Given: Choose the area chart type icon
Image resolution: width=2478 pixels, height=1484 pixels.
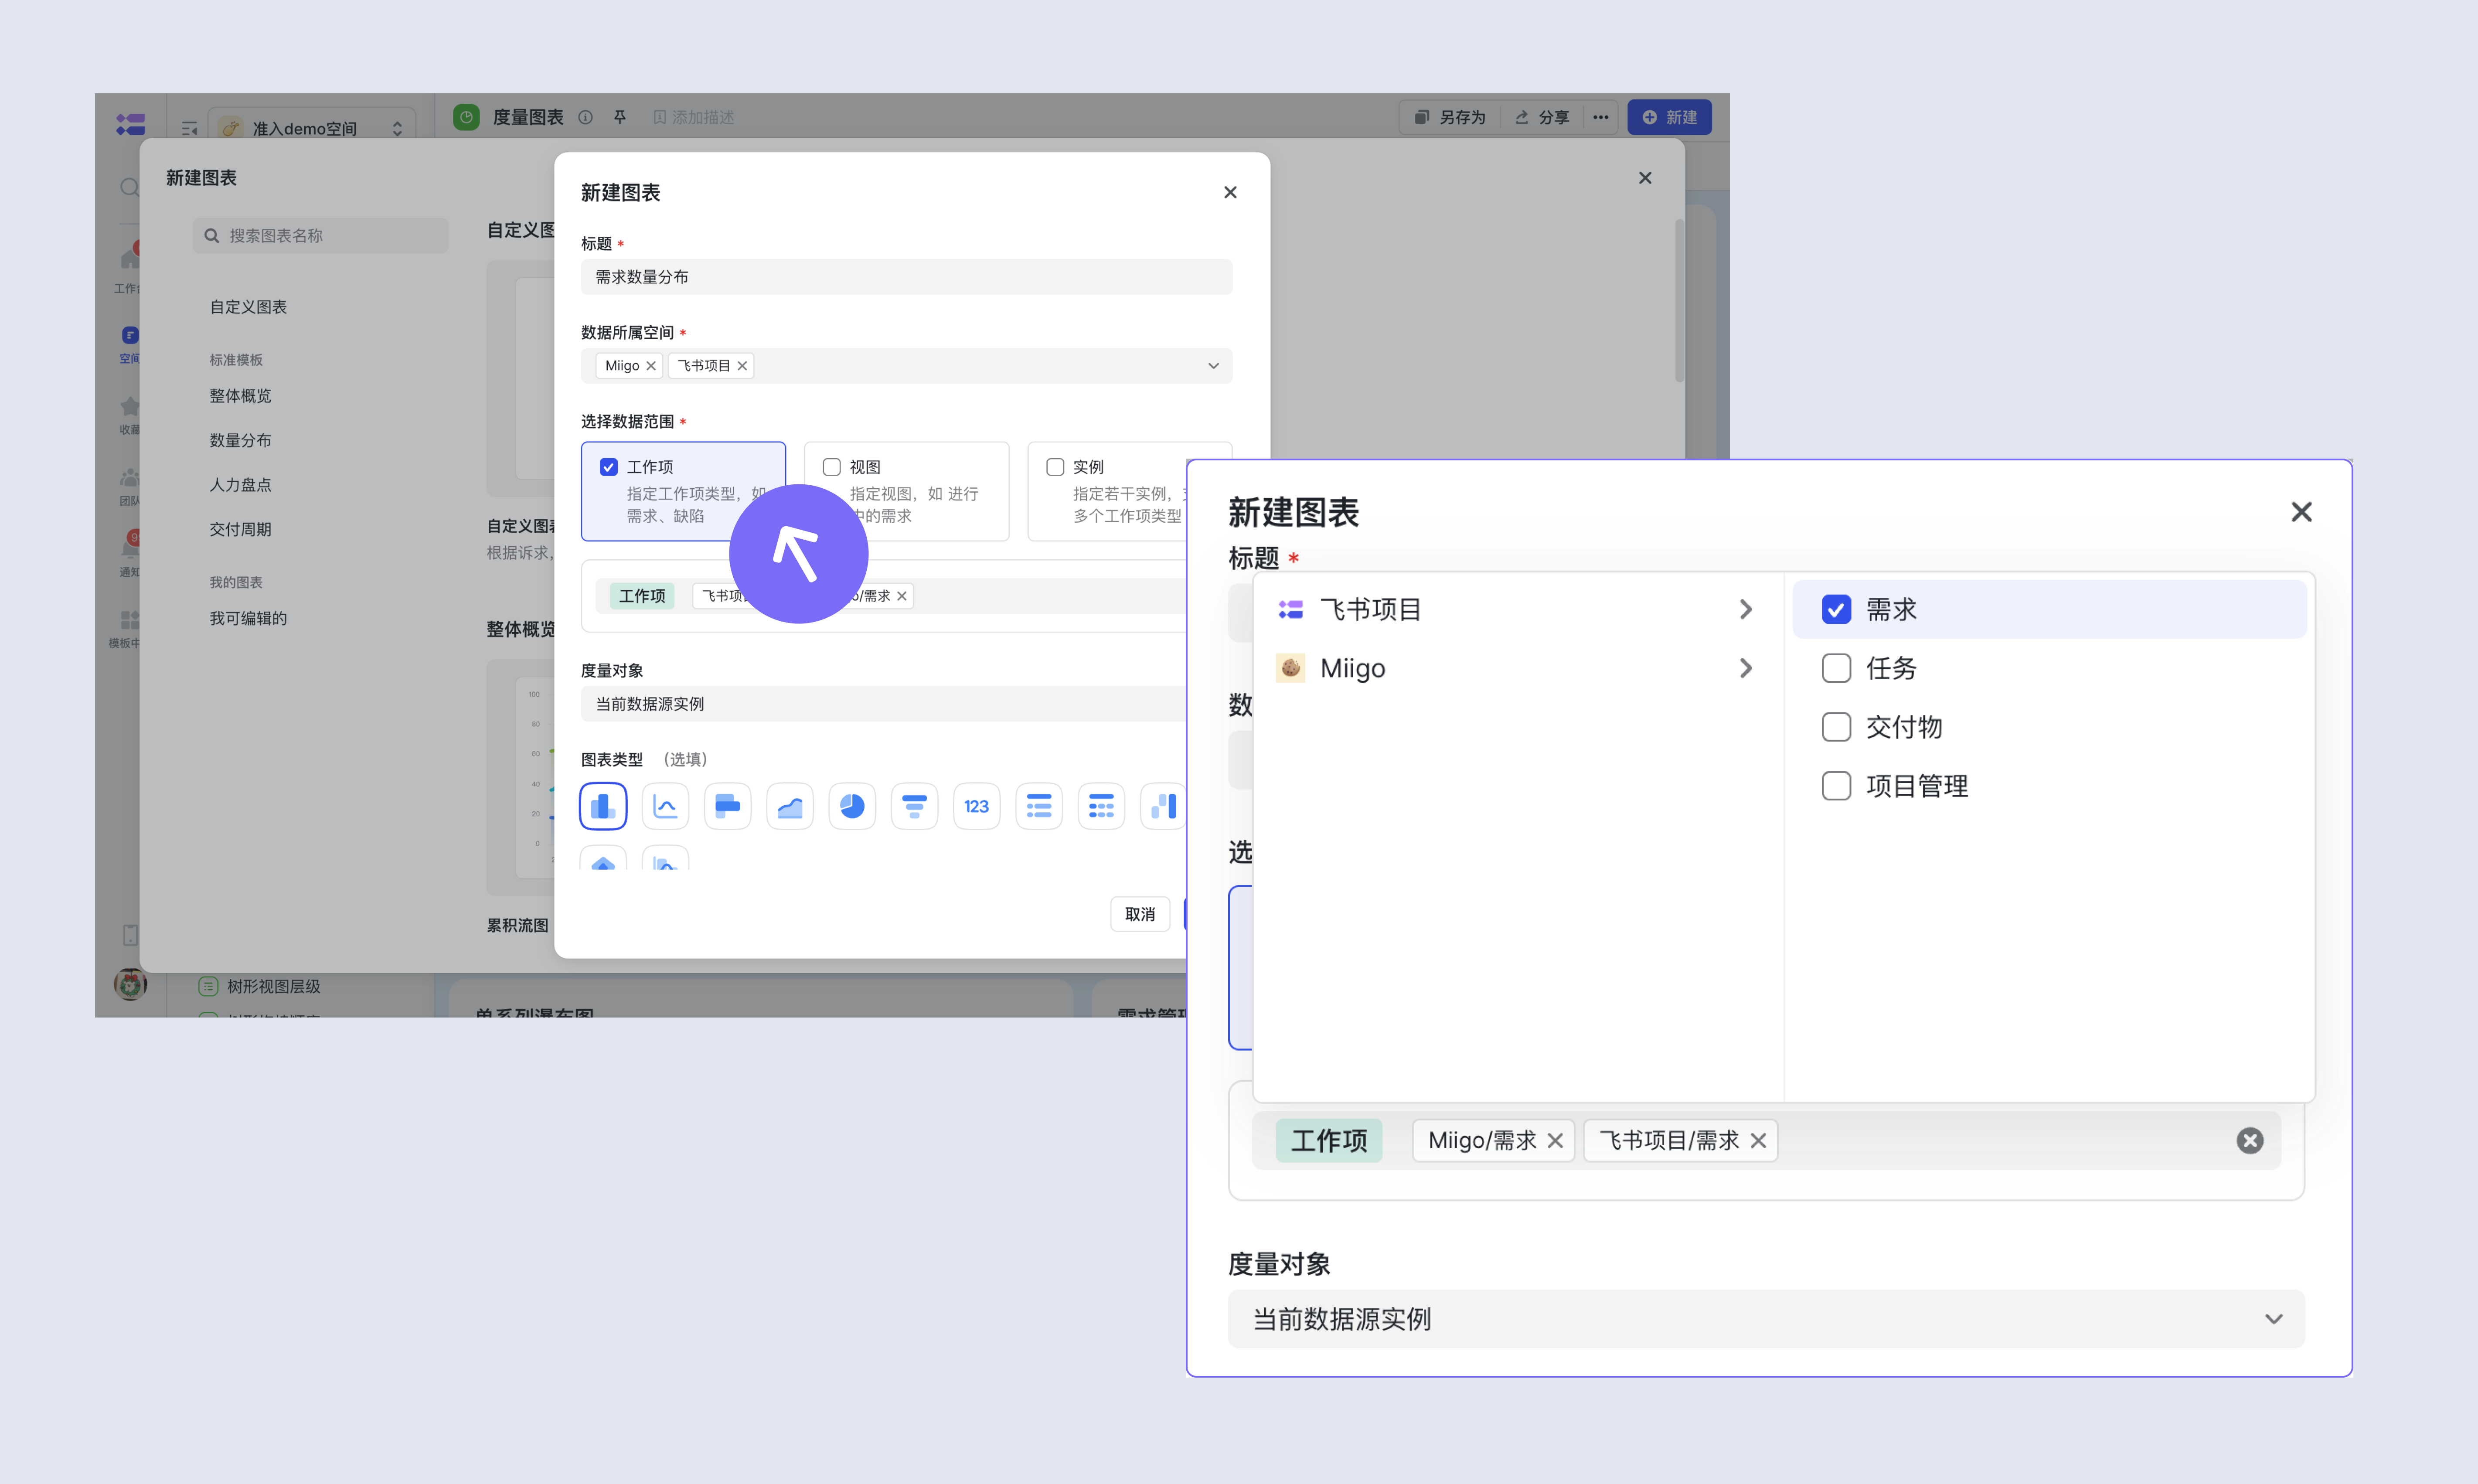Looking at the screenshot, I should [x=790, y=806].
